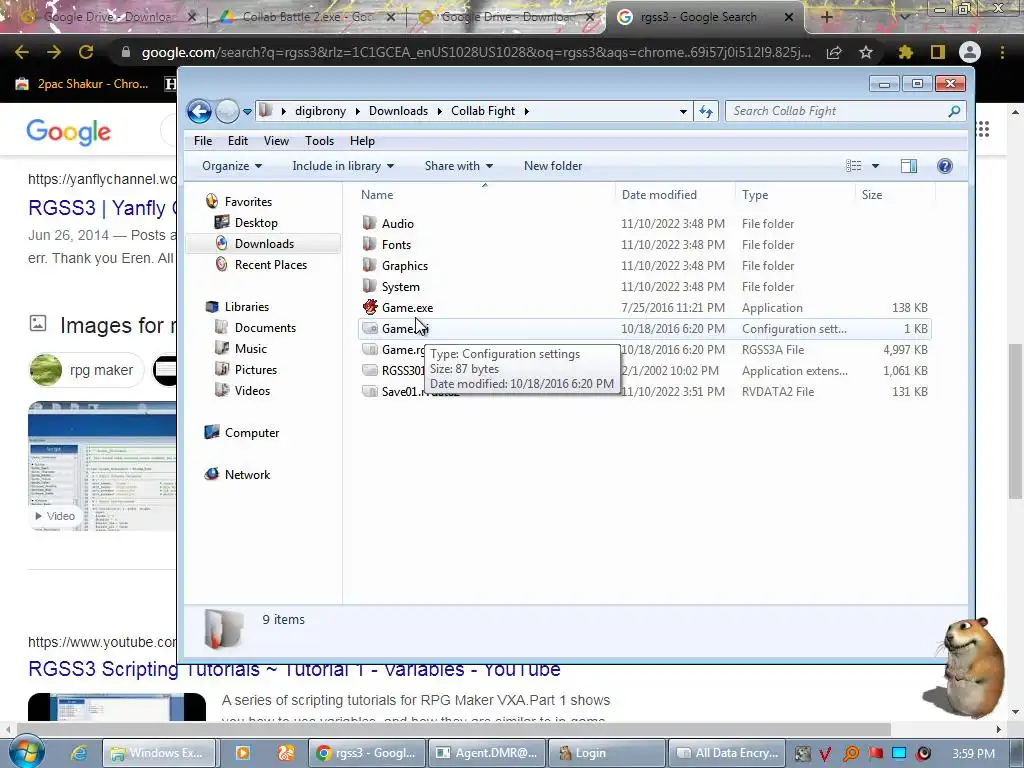The width and height of the screenshot is (1024, 768).
Task: Open Documents library
Action: (265, 327)
